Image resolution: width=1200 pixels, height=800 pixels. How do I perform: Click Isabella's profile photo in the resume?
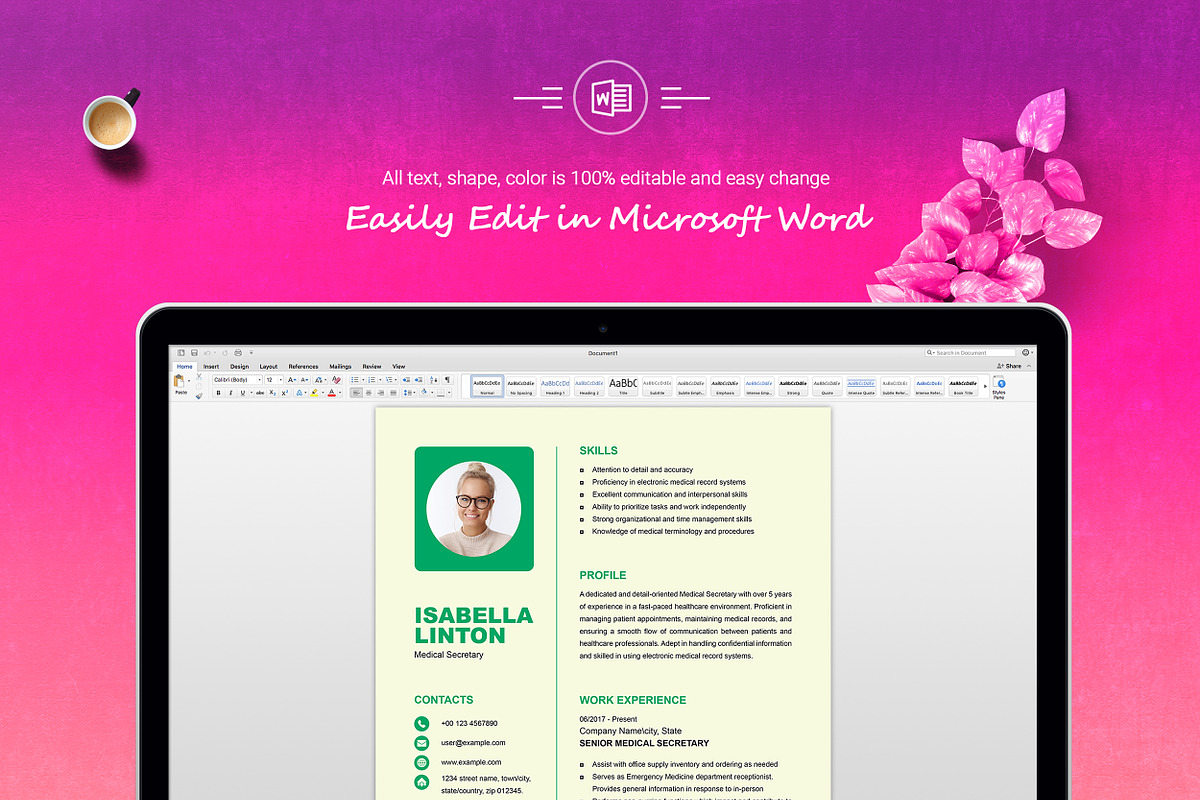pos(474,508)
